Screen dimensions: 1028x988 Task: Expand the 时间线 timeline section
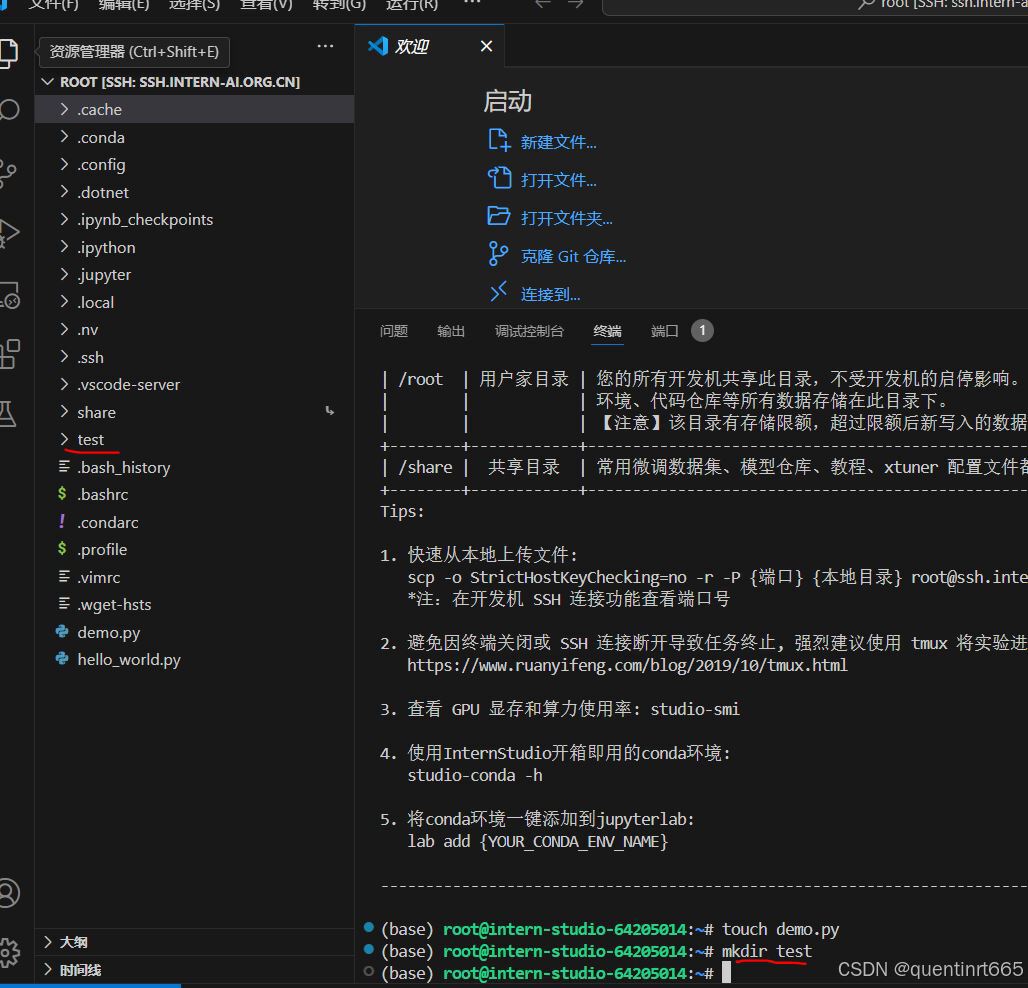[x=194, y=970]
